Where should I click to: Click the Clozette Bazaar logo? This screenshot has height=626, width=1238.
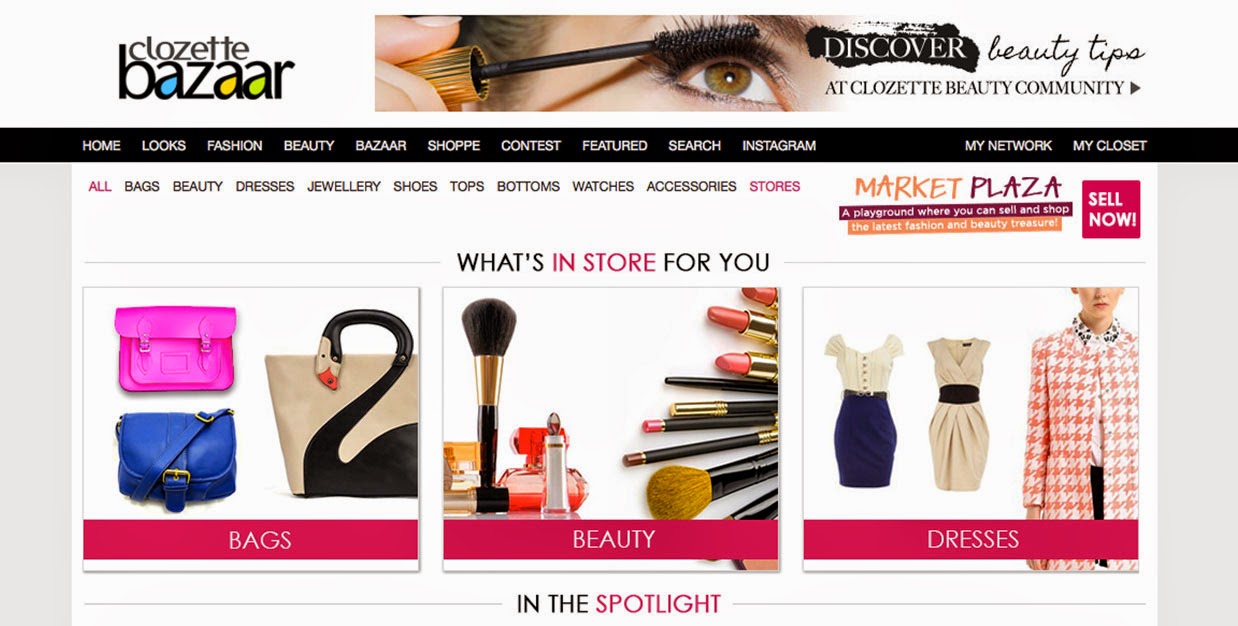[x=206, y=70]
